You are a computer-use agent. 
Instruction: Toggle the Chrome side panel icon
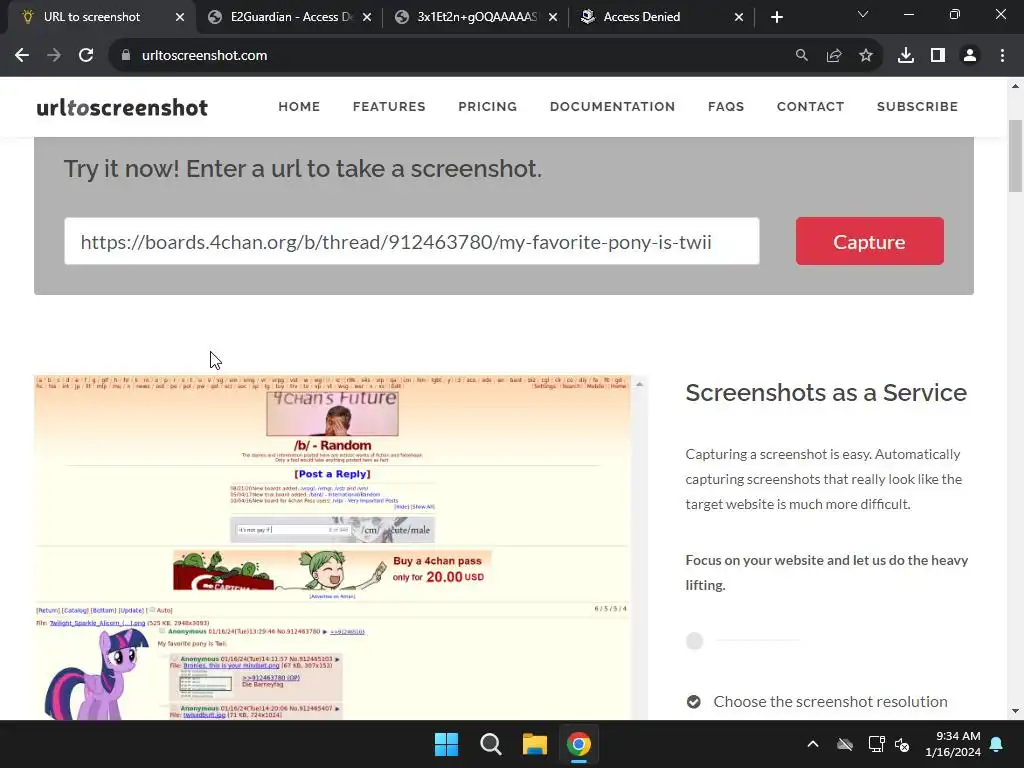(938, 56)
